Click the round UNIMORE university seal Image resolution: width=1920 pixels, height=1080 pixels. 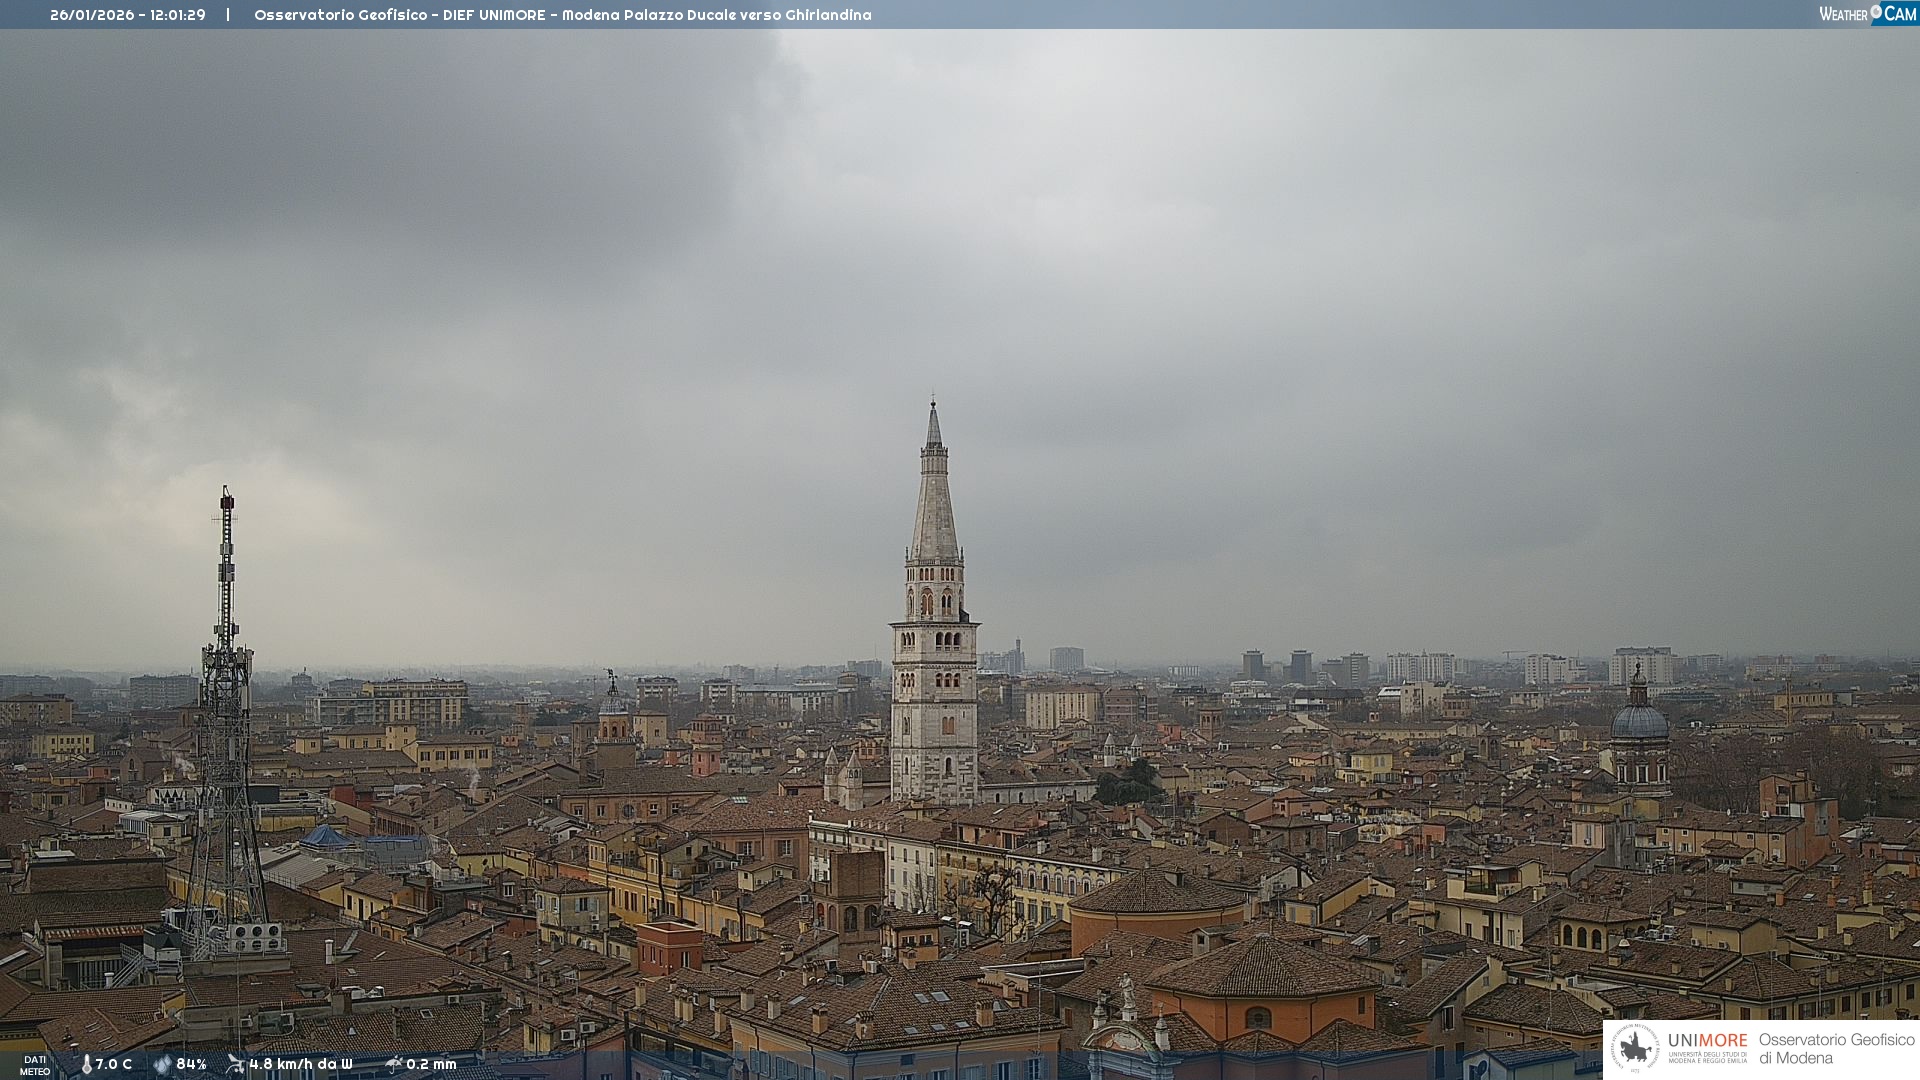click(1635, 1048)
